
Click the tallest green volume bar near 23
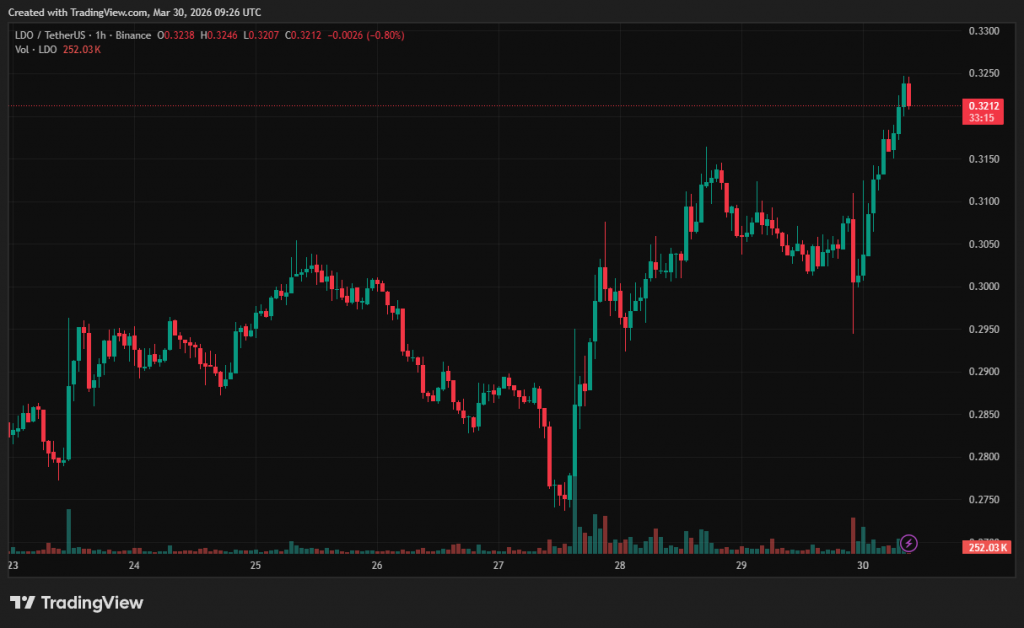pyautogui.click(x=68, y=530)
